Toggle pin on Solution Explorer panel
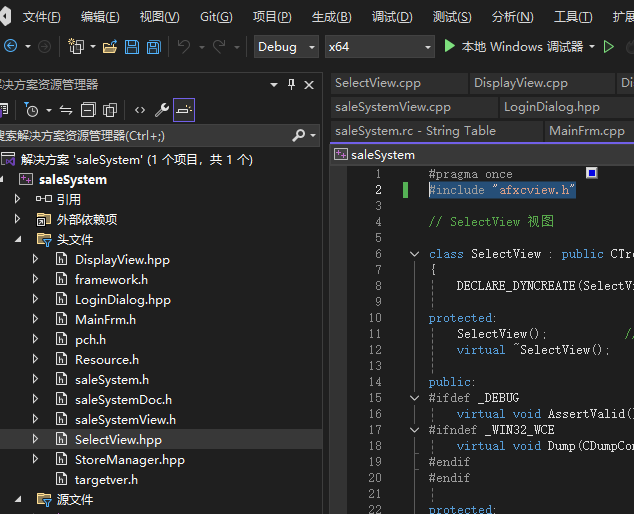Image resolution: width=634 pixels, height=514 pixels. point(291,85)
